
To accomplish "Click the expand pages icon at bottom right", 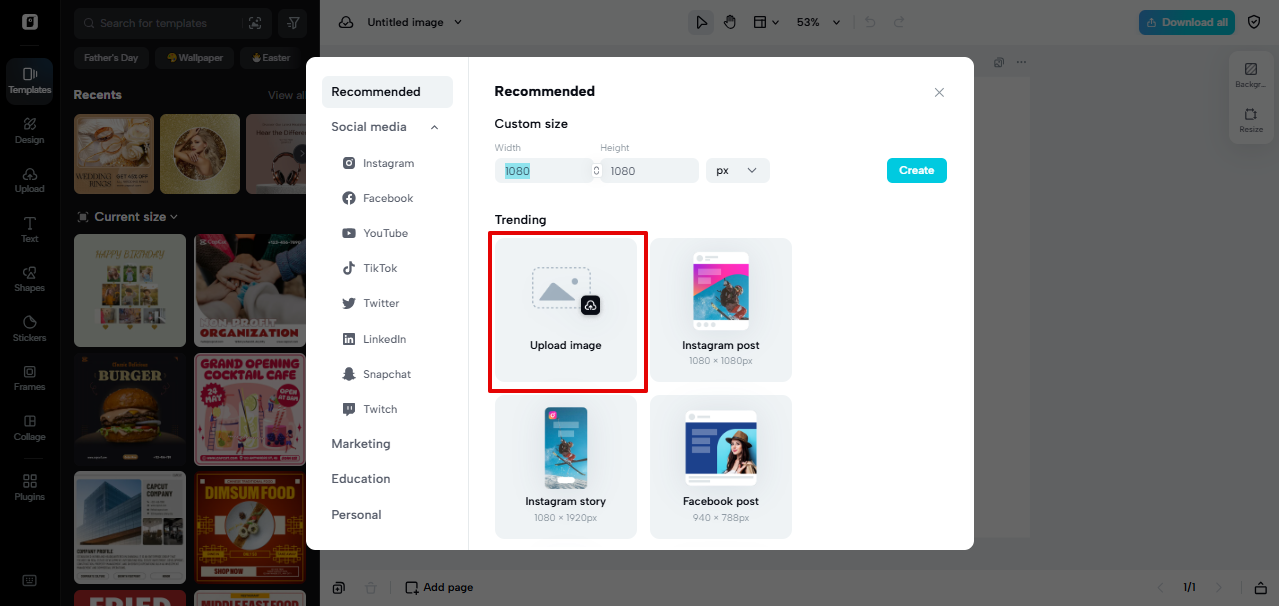I will coord(1261,587).
